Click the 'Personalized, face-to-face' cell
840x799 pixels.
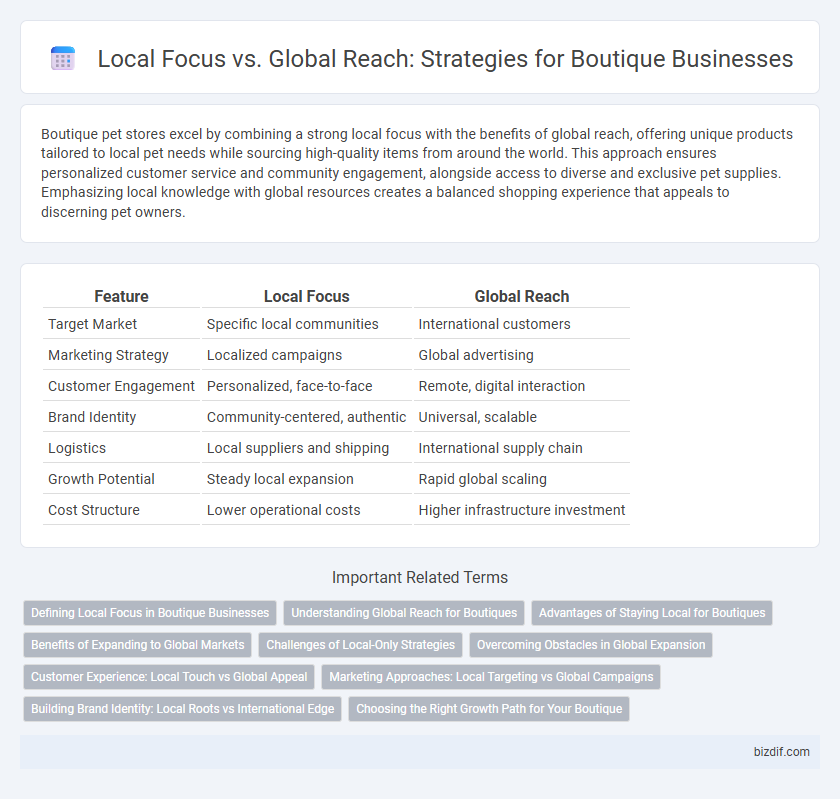click(x=306, y=386)
